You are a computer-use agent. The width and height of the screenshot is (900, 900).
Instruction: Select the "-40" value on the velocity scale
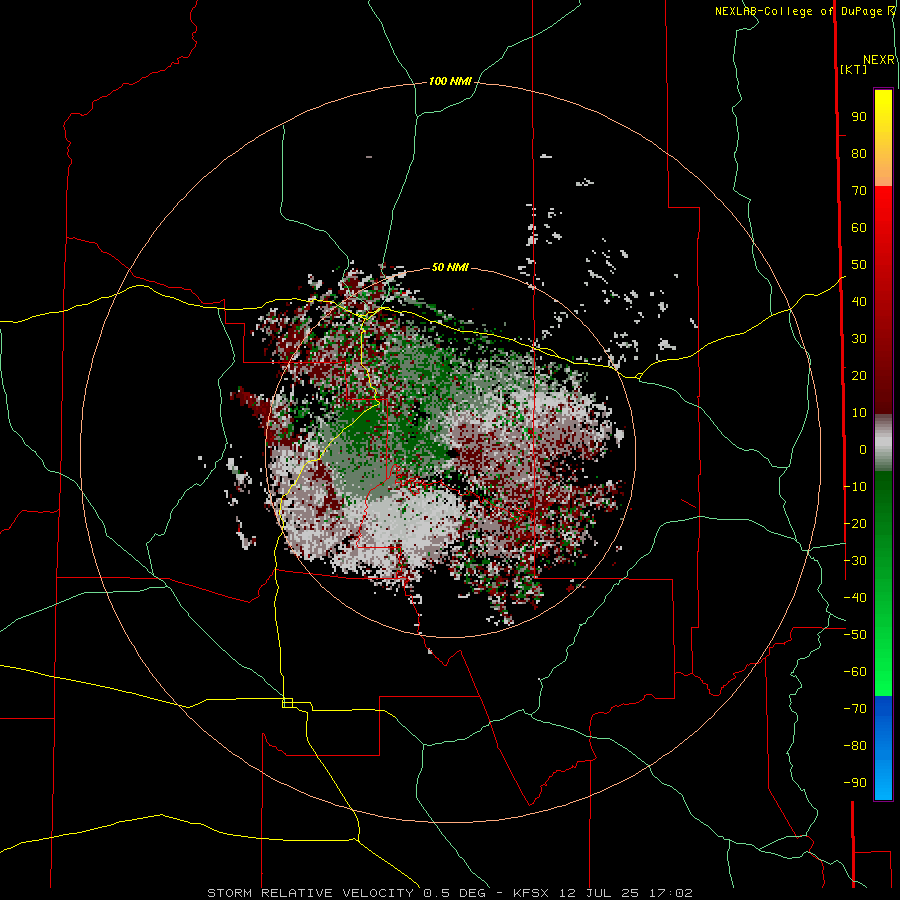coord(855,598)
